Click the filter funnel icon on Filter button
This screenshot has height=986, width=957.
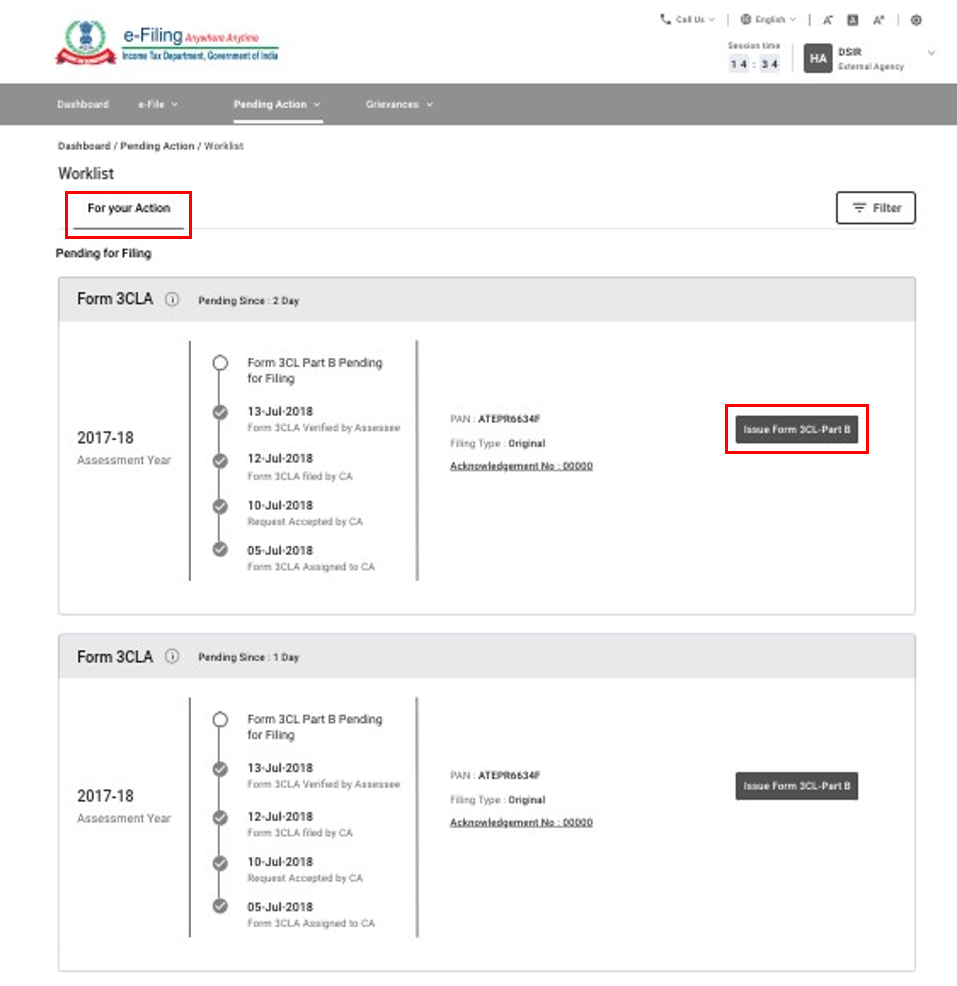click(x=858, y=208)
